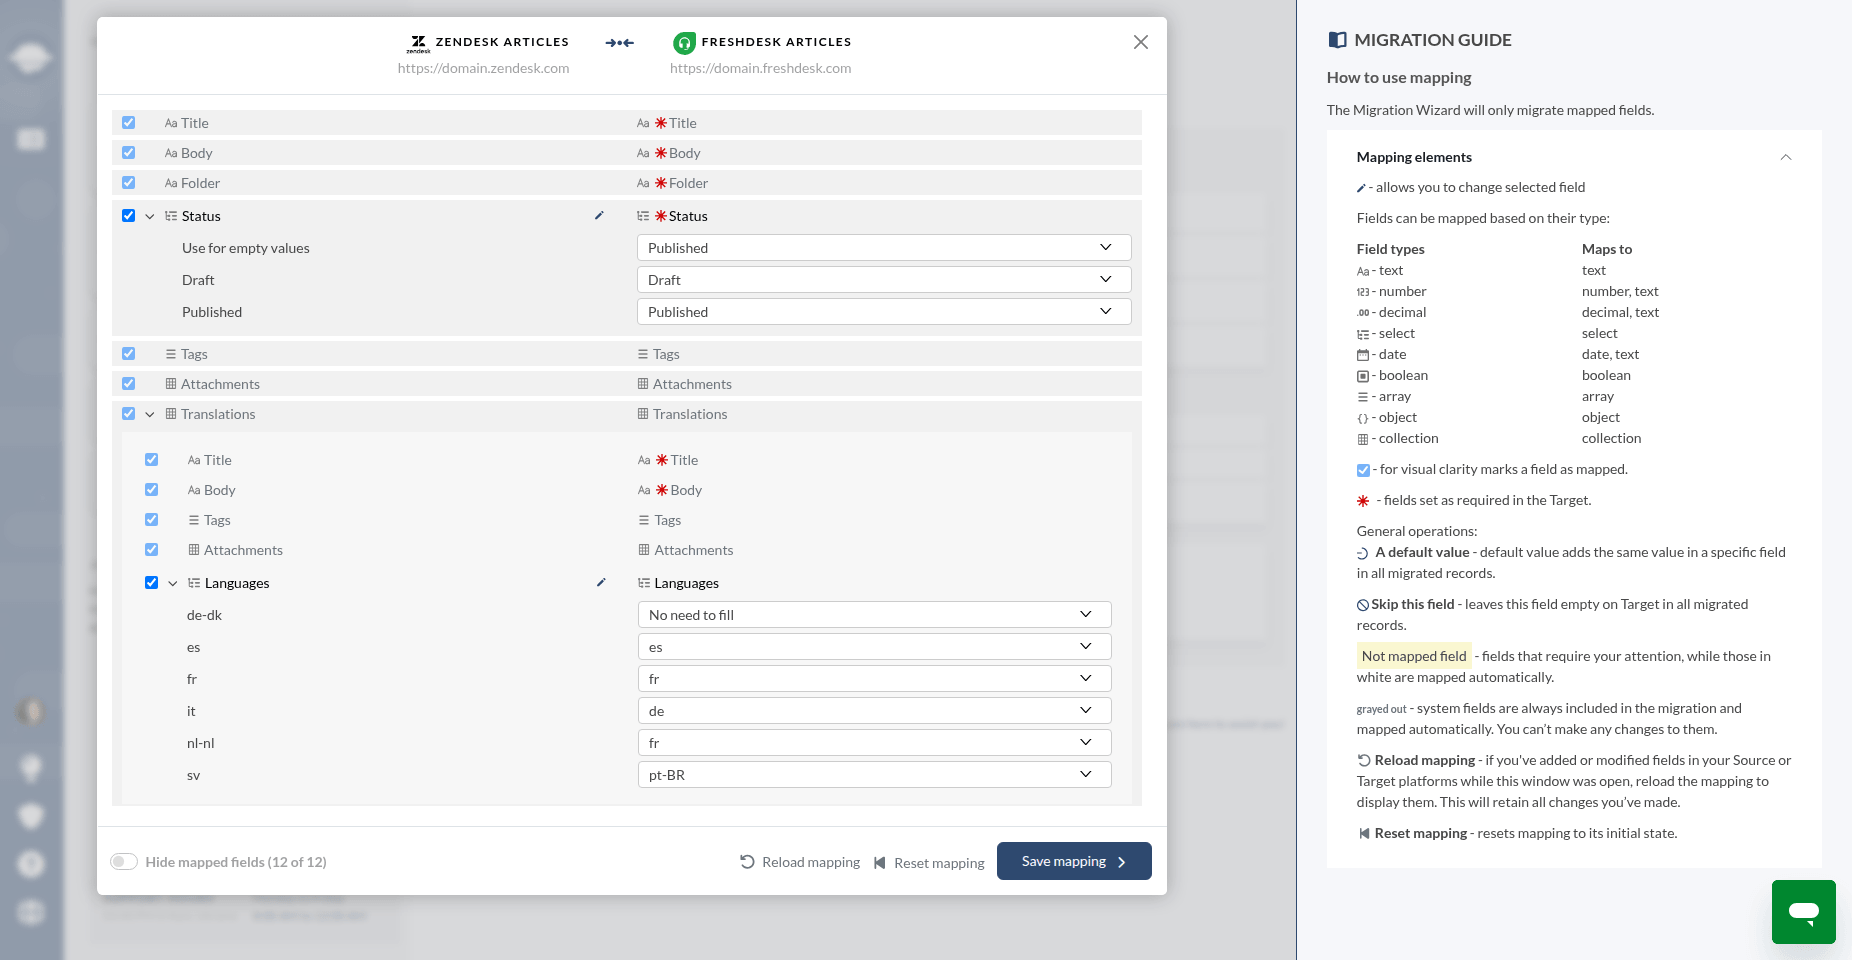Viewport: 1852px width, 960px height.
Task: Click the Status field edit pencil icon
Action: tap(599, 215)
